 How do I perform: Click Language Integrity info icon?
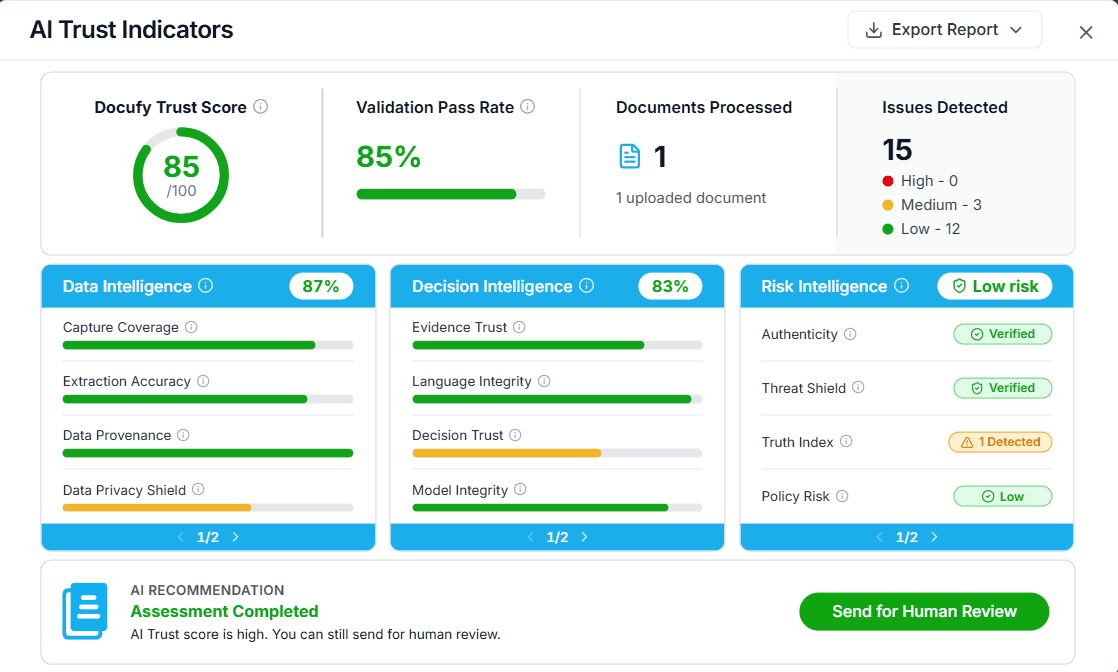coord(544,381)
